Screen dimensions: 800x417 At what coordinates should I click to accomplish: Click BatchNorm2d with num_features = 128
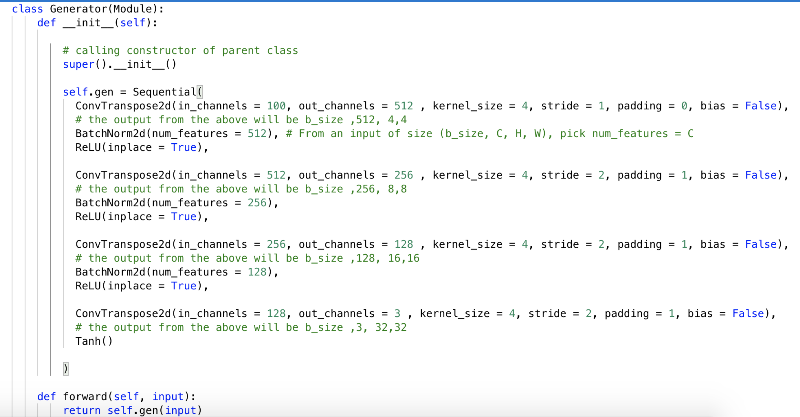click(x=175, y=271)
